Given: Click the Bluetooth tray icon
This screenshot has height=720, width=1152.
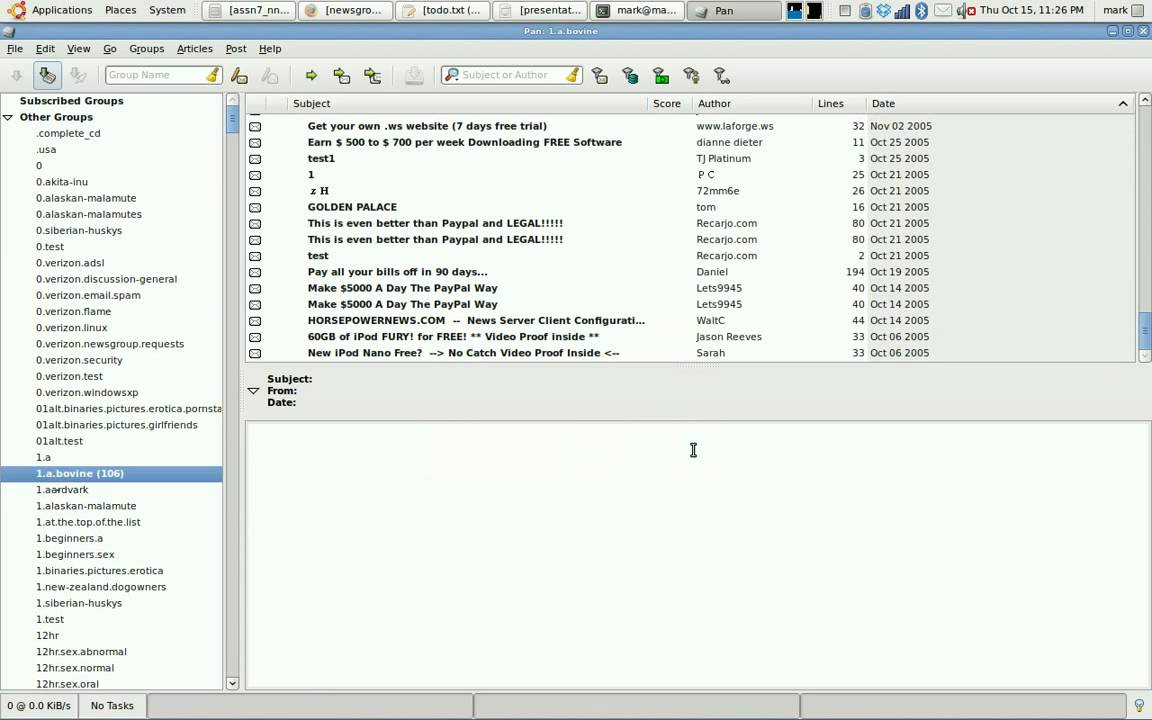Looking at the screenshot, I should tap(921, 10).
